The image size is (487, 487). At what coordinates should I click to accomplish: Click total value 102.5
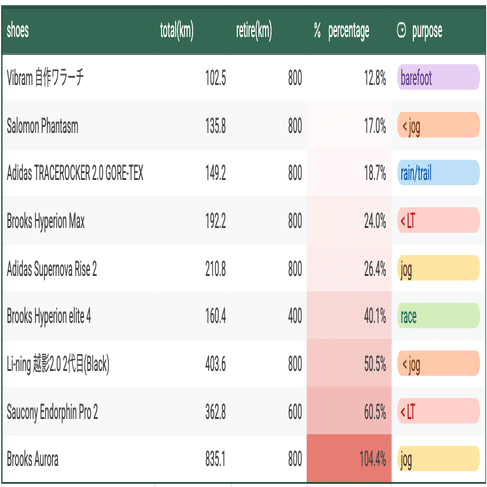pyautogui.click(x=216, y=78)
